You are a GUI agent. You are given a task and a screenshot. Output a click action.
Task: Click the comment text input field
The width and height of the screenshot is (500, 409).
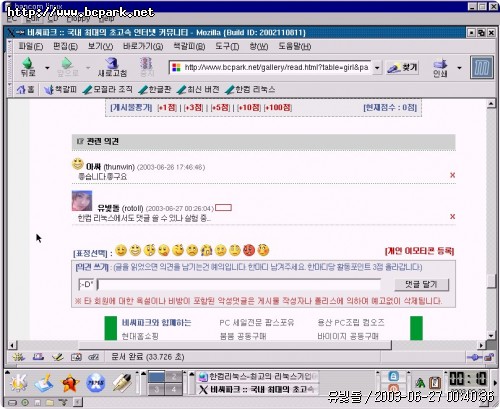239,285
